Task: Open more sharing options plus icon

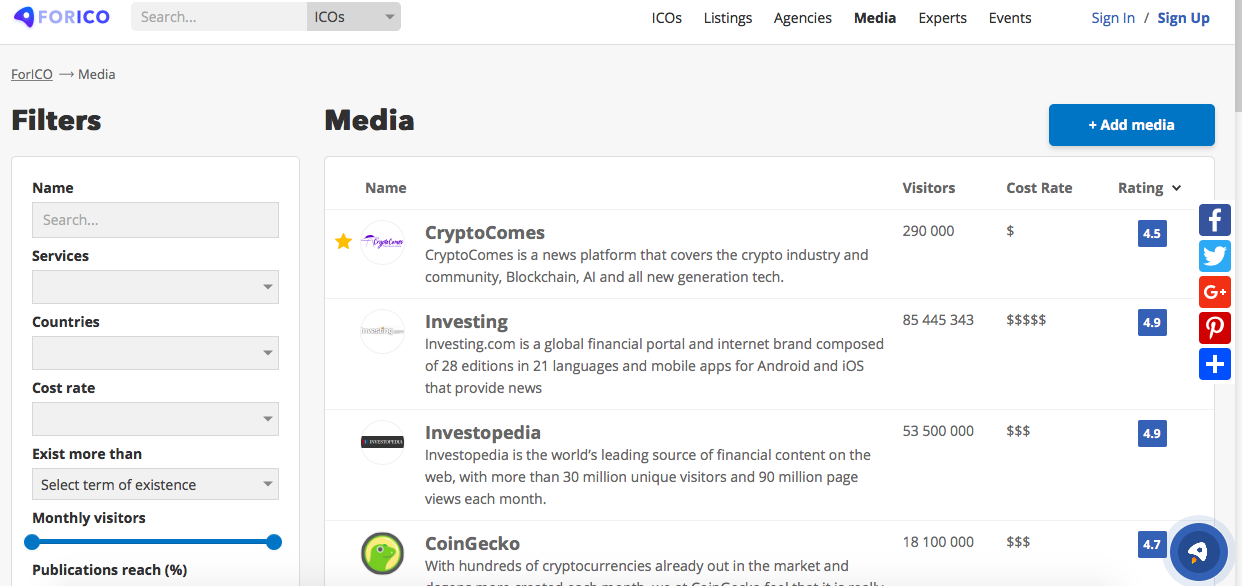Action: pyautogui.click(x=1215, y=364)
